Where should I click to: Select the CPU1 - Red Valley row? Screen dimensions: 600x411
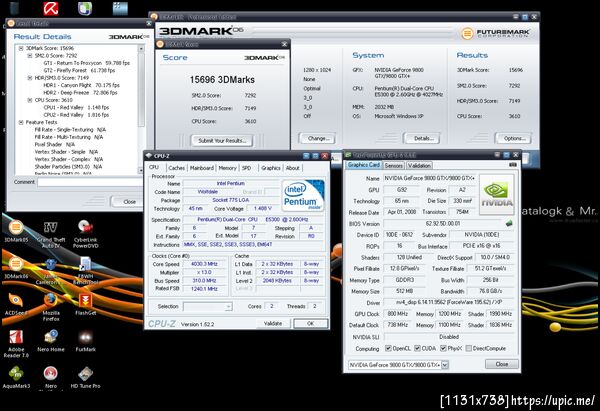(x=76, y=107)
